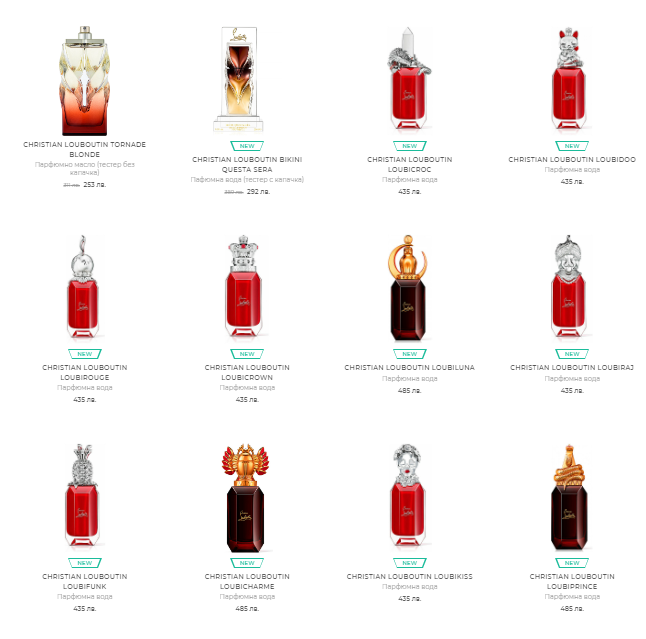This screenshot has width=646, height=639.
Task: Open the Christian Louboutin Loubicroc title link
Action: 410,164
